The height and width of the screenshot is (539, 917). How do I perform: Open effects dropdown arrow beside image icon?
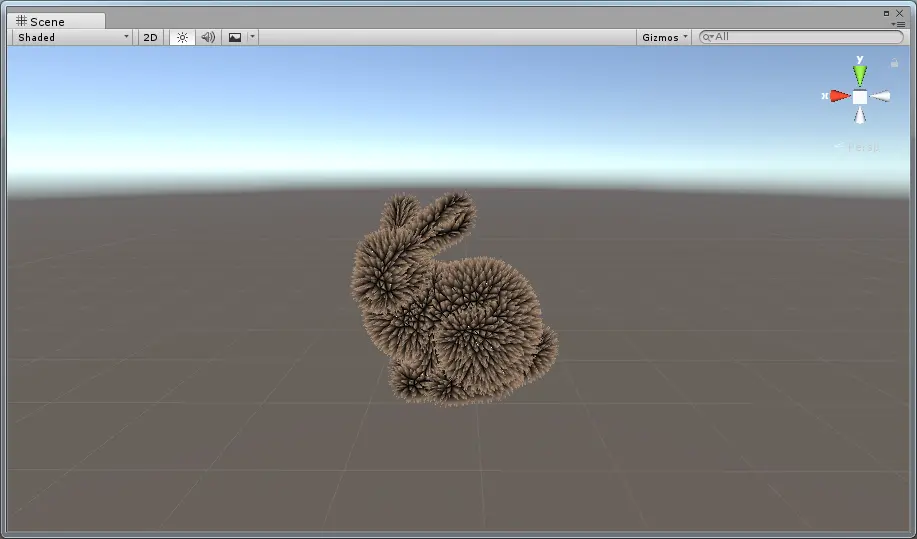pos(252,37)
